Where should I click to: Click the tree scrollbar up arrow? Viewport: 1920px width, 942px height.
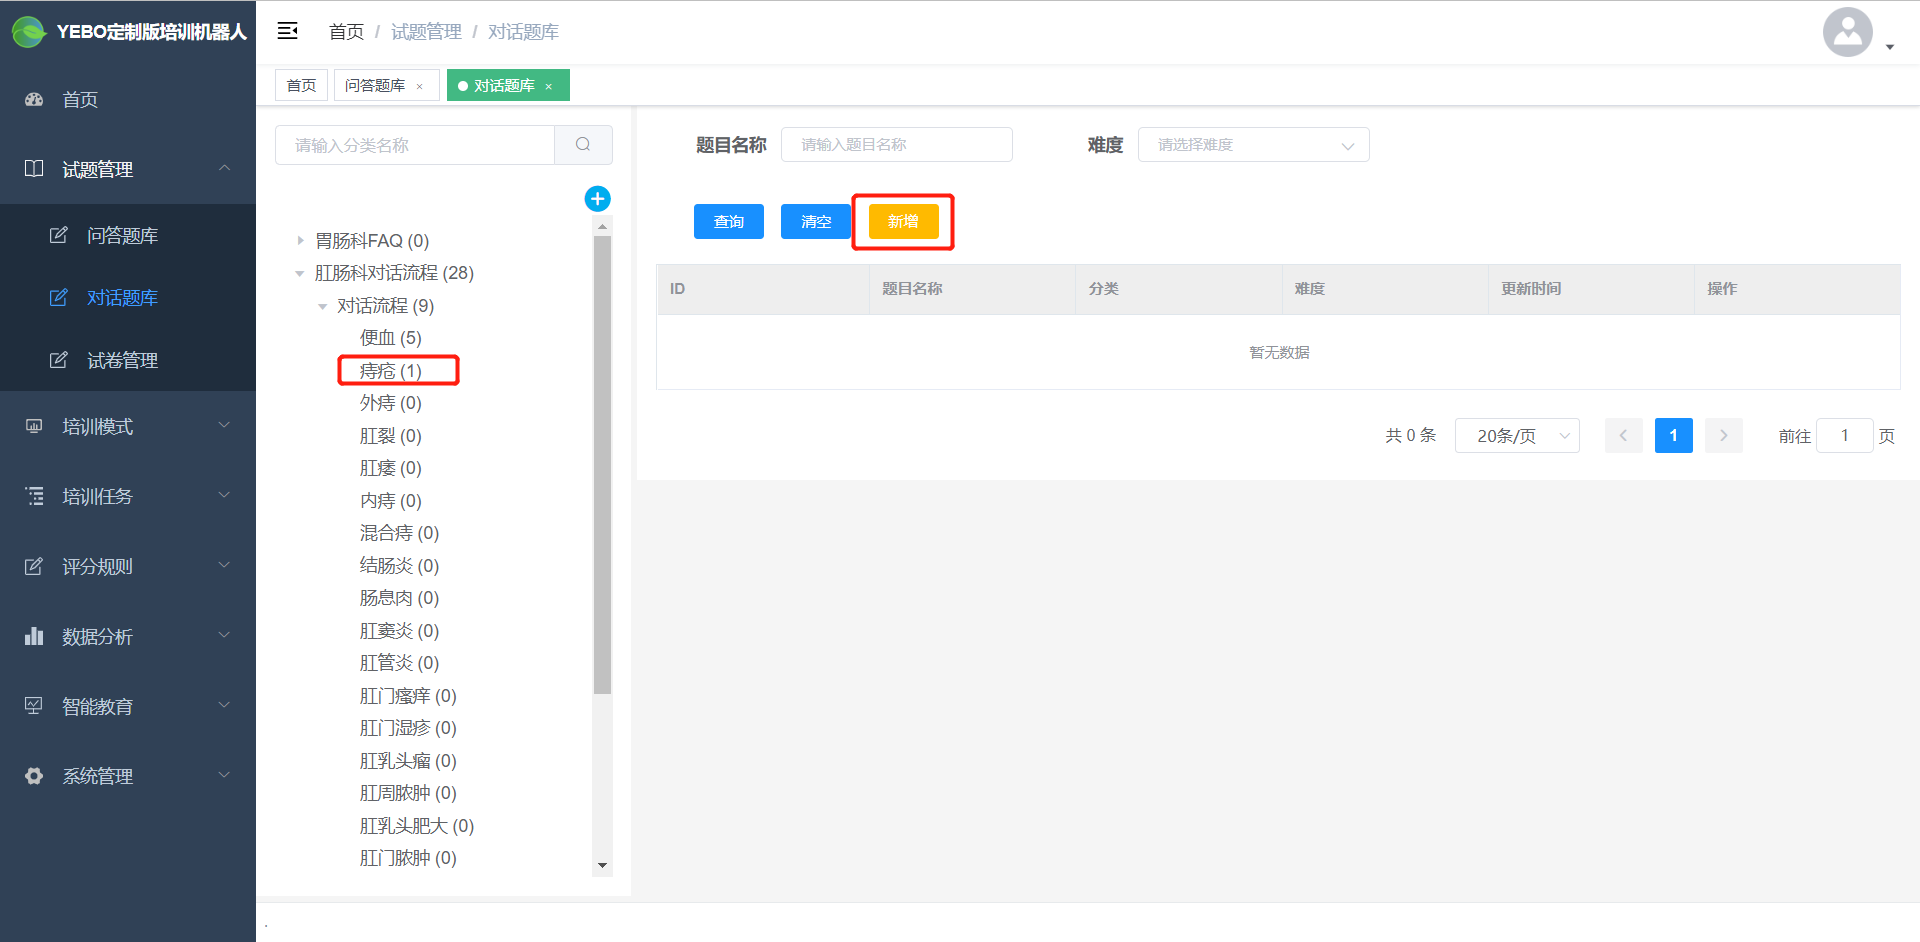[x=602, y=227]
